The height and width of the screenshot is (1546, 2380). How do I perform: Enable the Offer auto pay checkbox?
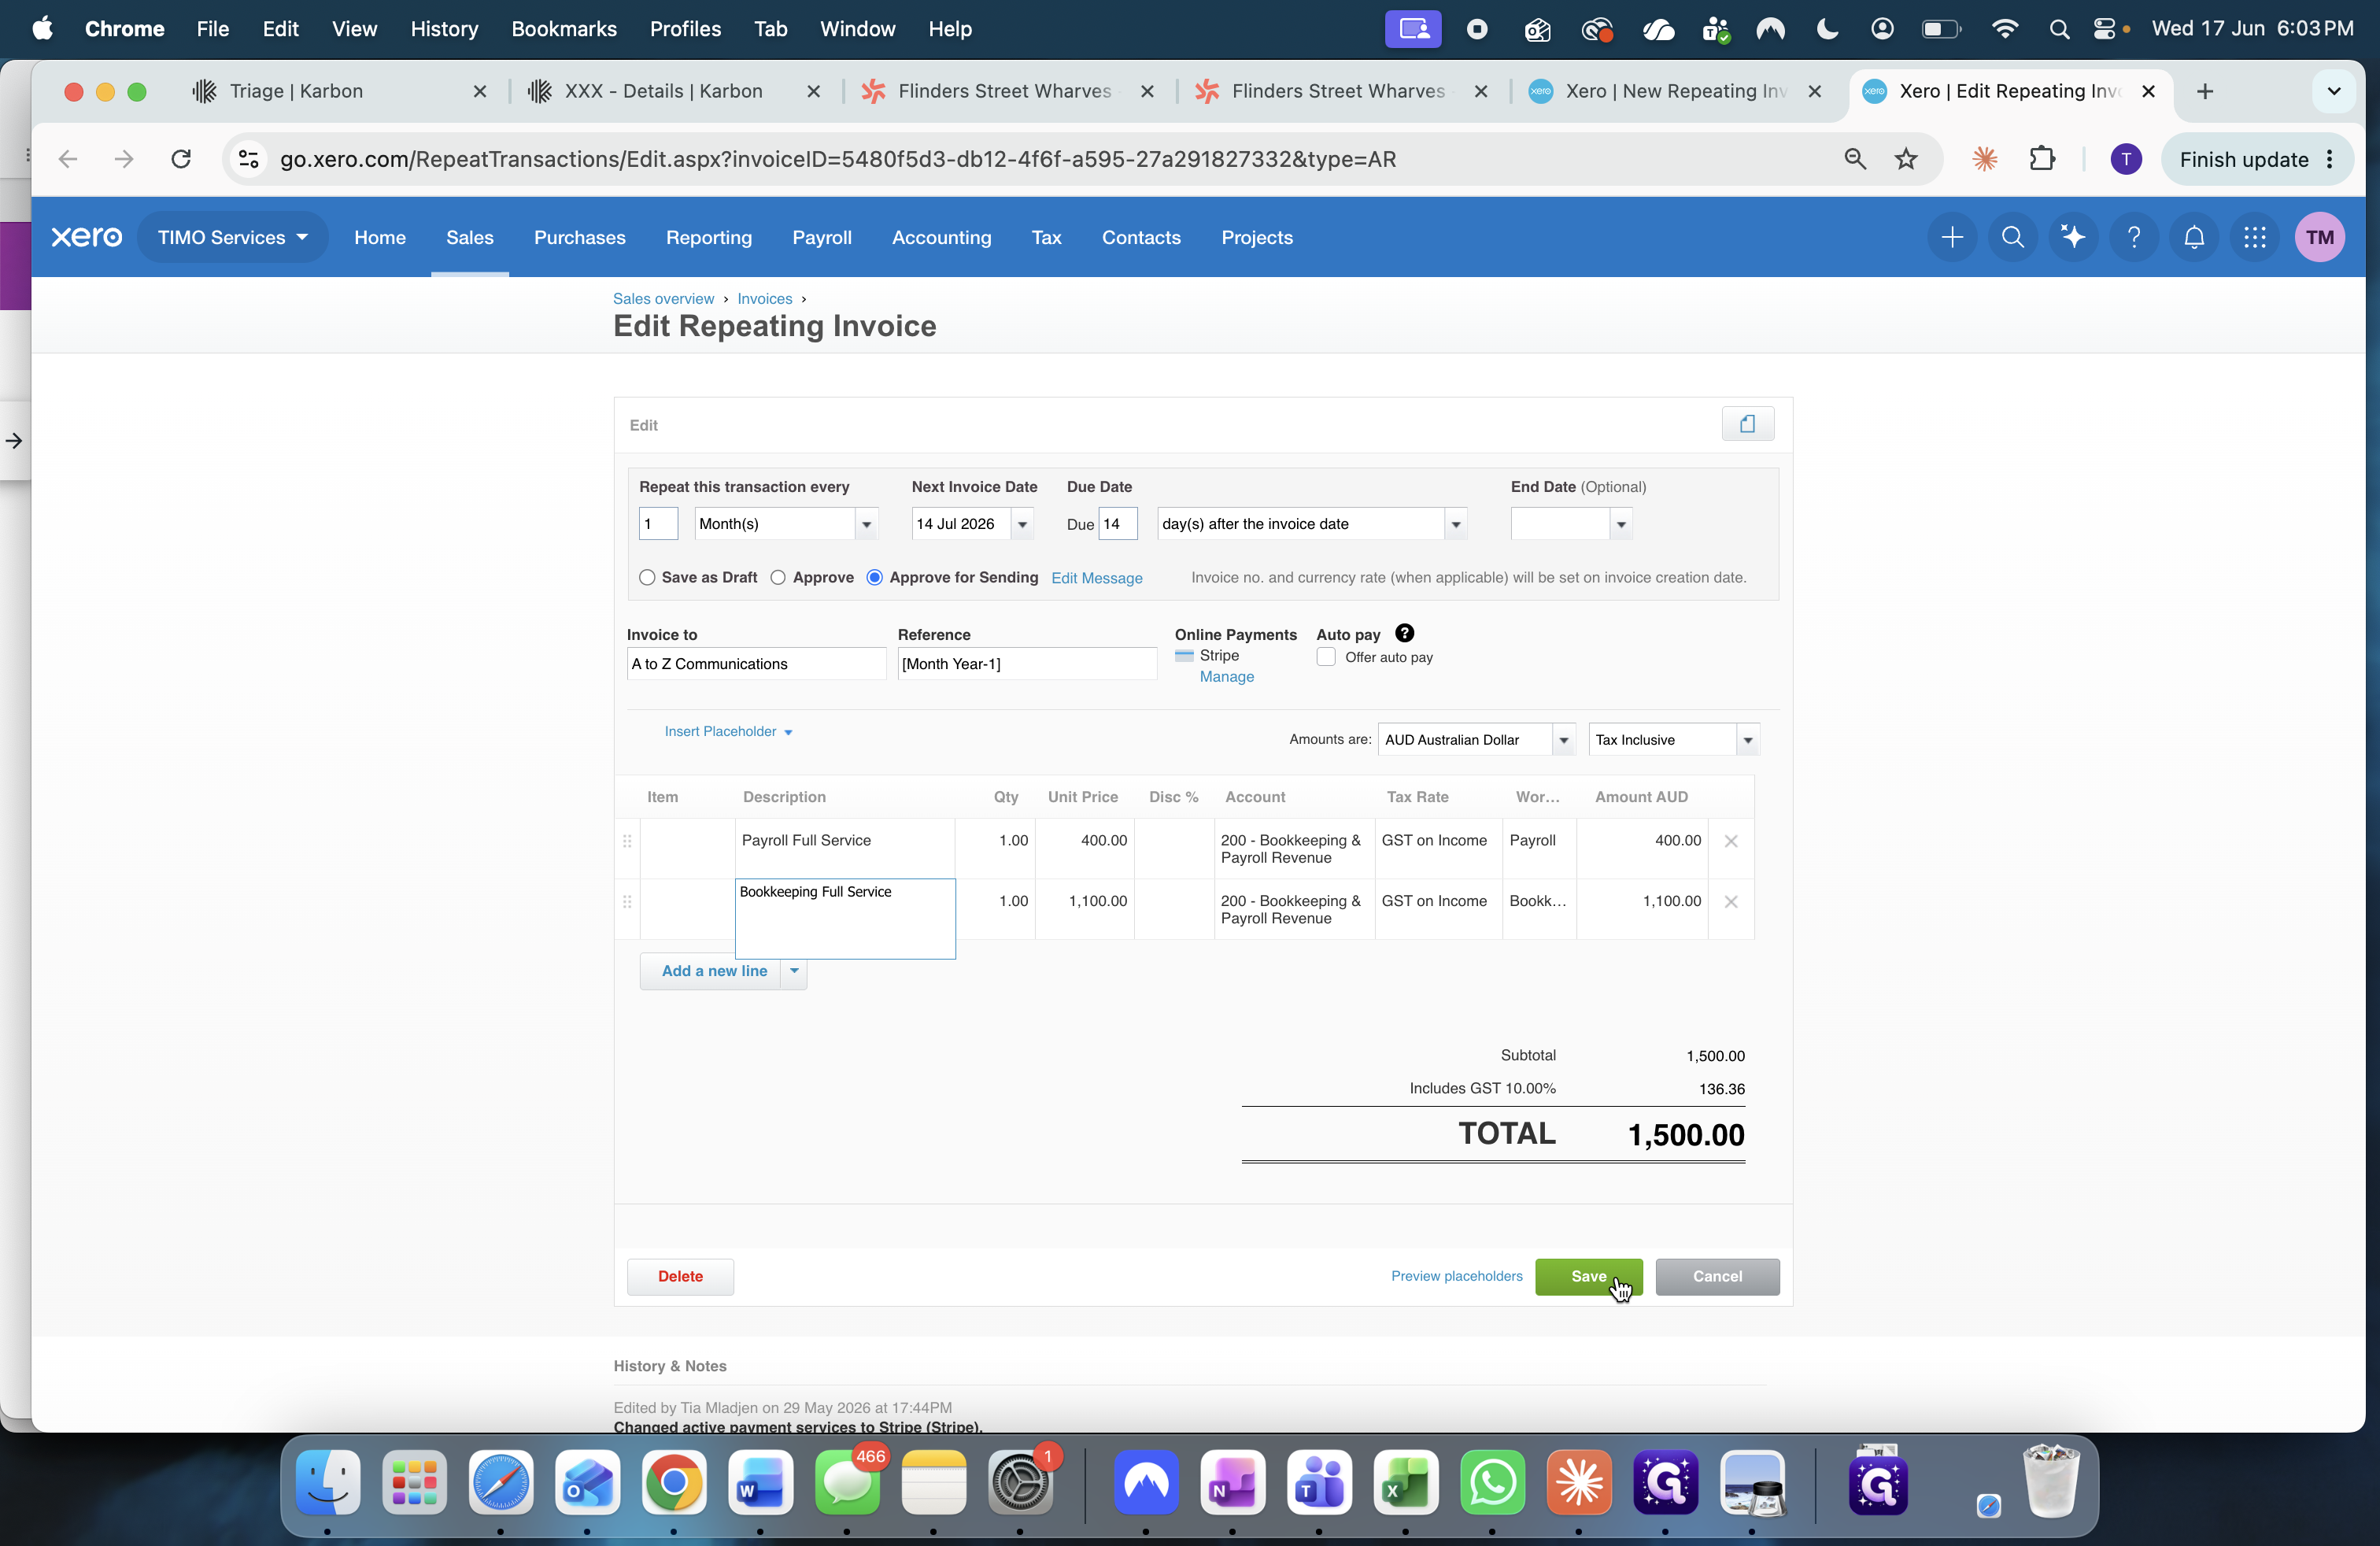(1326, 657)
